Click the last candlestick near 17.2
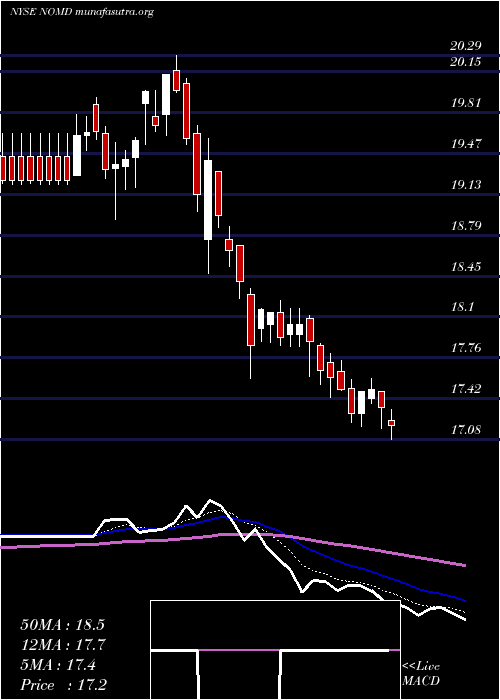The height and width of the screenshot is (700, 500). [x=392, y=424]
